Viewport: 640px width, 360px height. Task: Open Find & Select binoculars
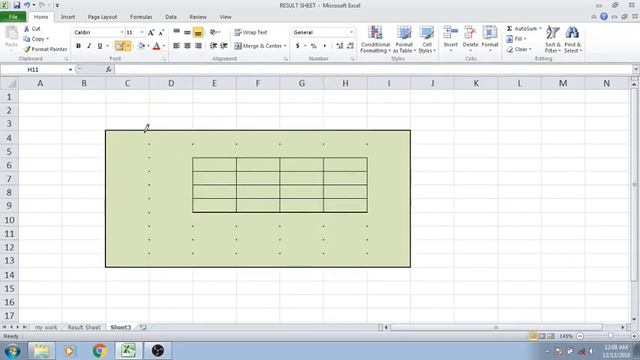point(572,39)
